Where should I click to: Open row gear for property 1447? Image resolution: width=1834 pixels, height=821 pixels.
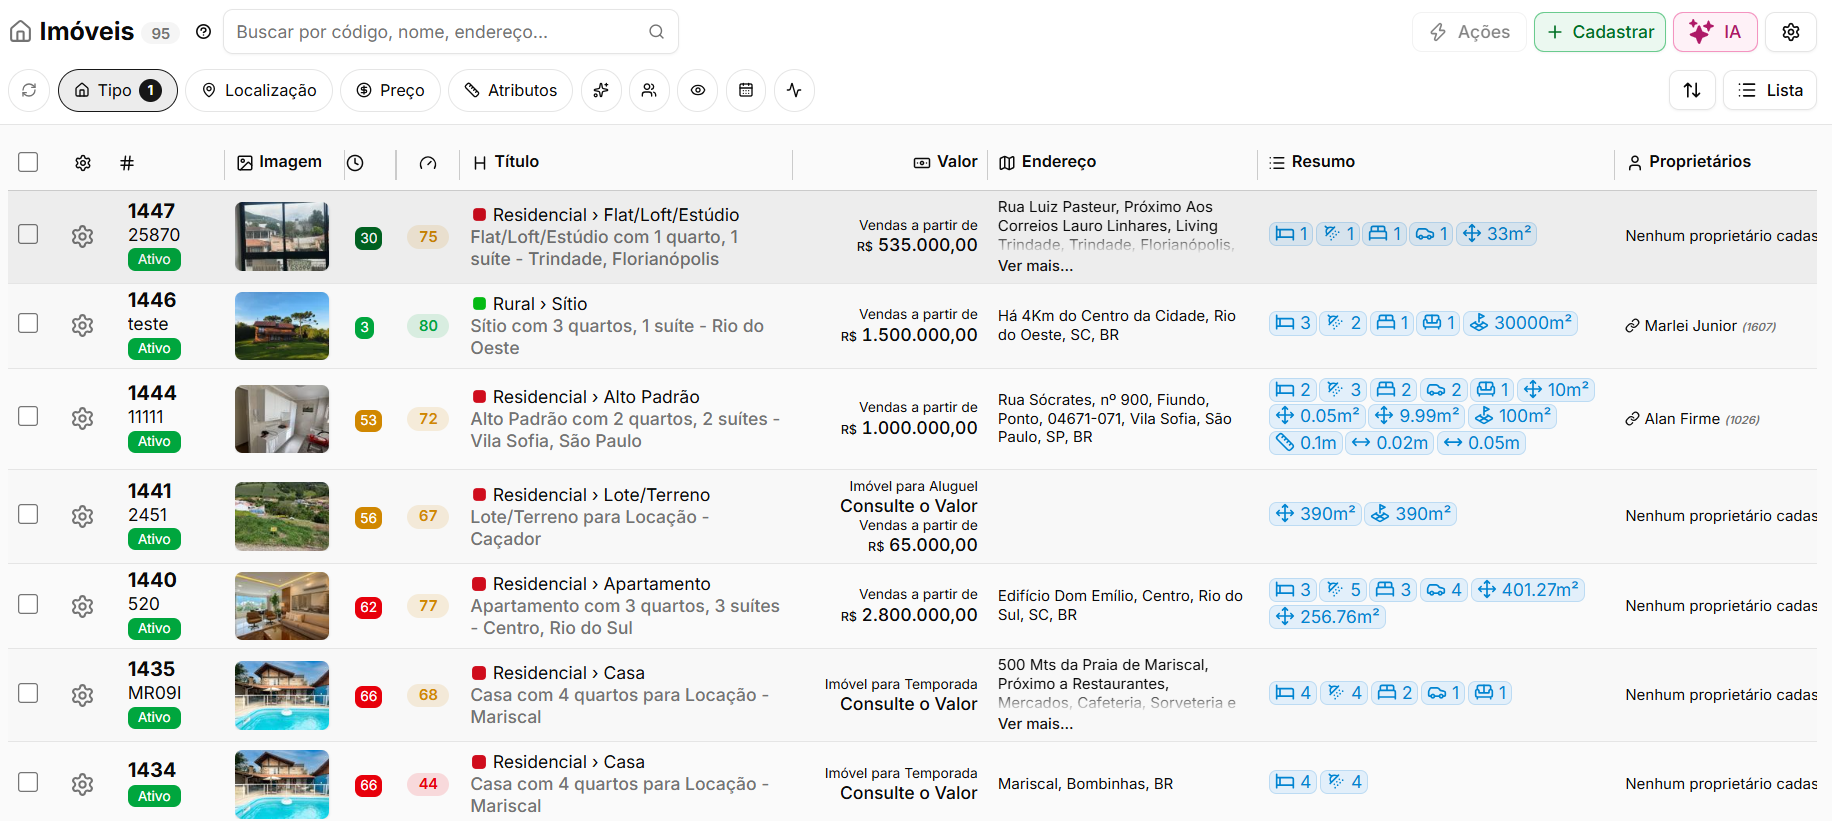[x=83, y=236]
